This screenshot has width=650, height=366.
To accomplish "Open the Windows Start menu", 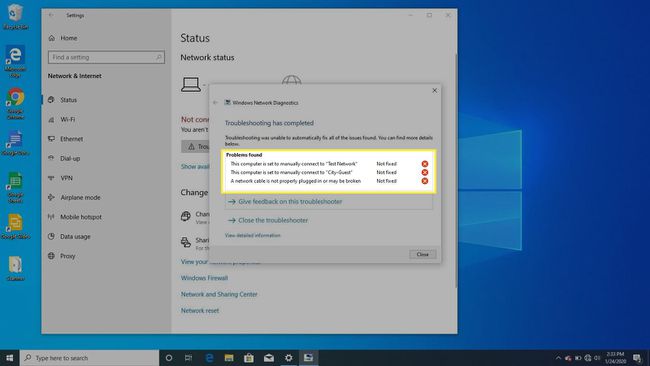I will (x=10, y=358).
